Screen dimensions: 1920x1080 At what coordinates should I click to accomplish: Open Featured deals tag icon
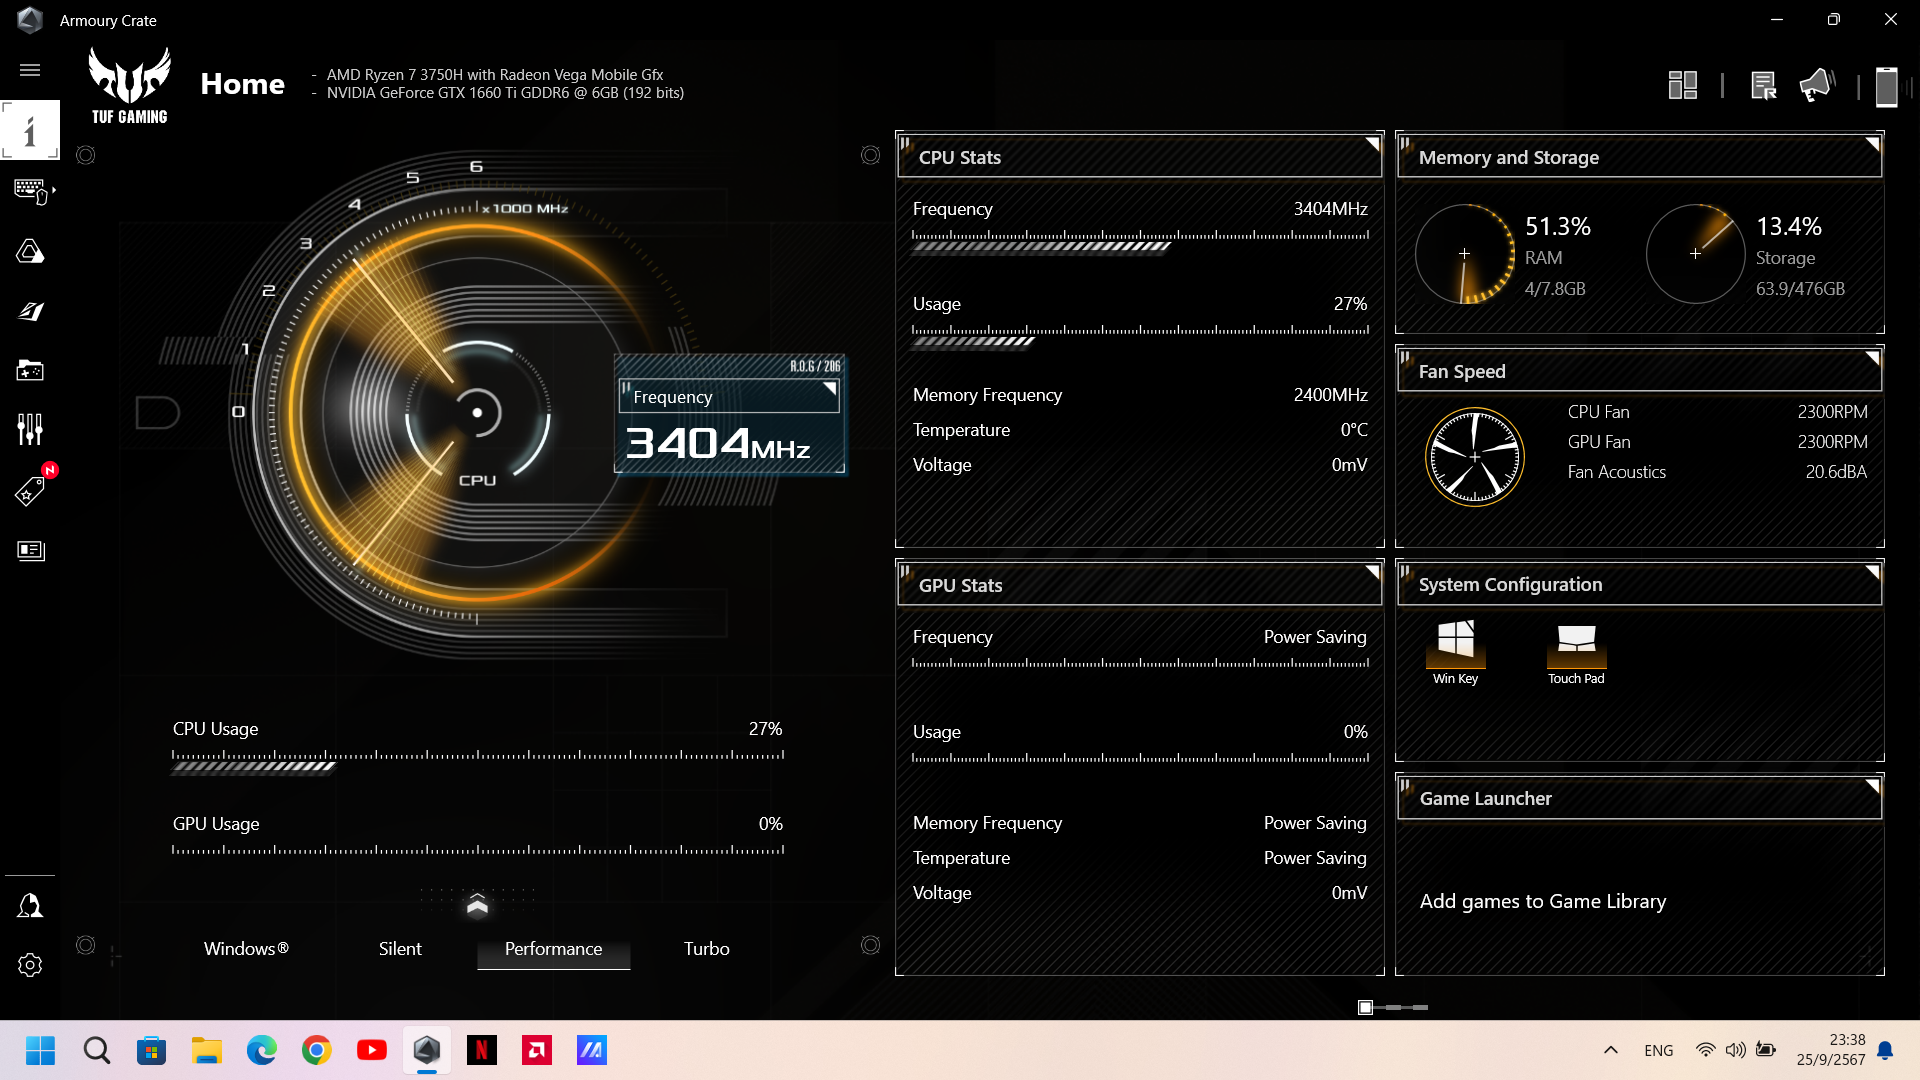click(x=30, y=490)
